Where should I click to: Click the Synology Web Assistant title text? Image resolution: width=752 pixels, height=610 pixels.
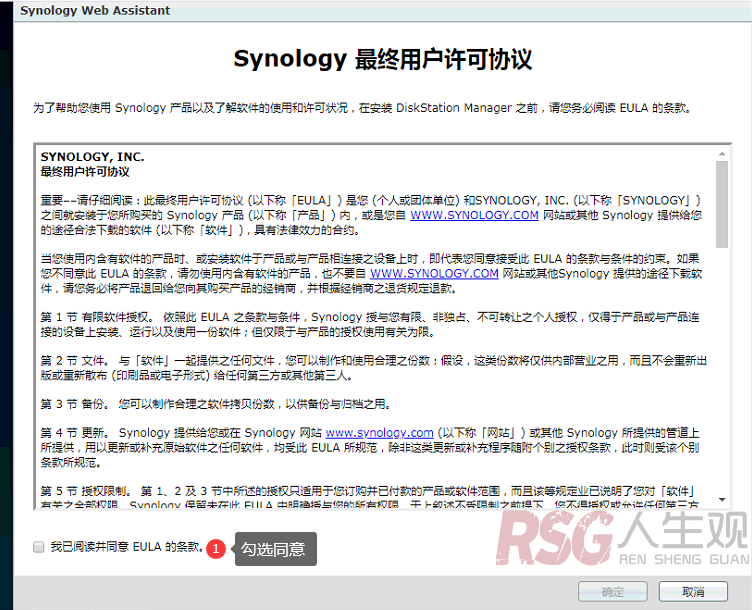(x=95, y=11)
